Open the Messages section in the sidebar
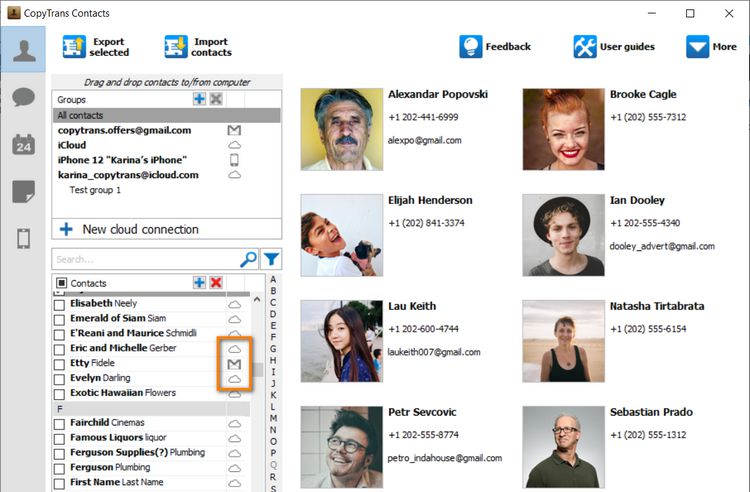 tap(23, 97)
